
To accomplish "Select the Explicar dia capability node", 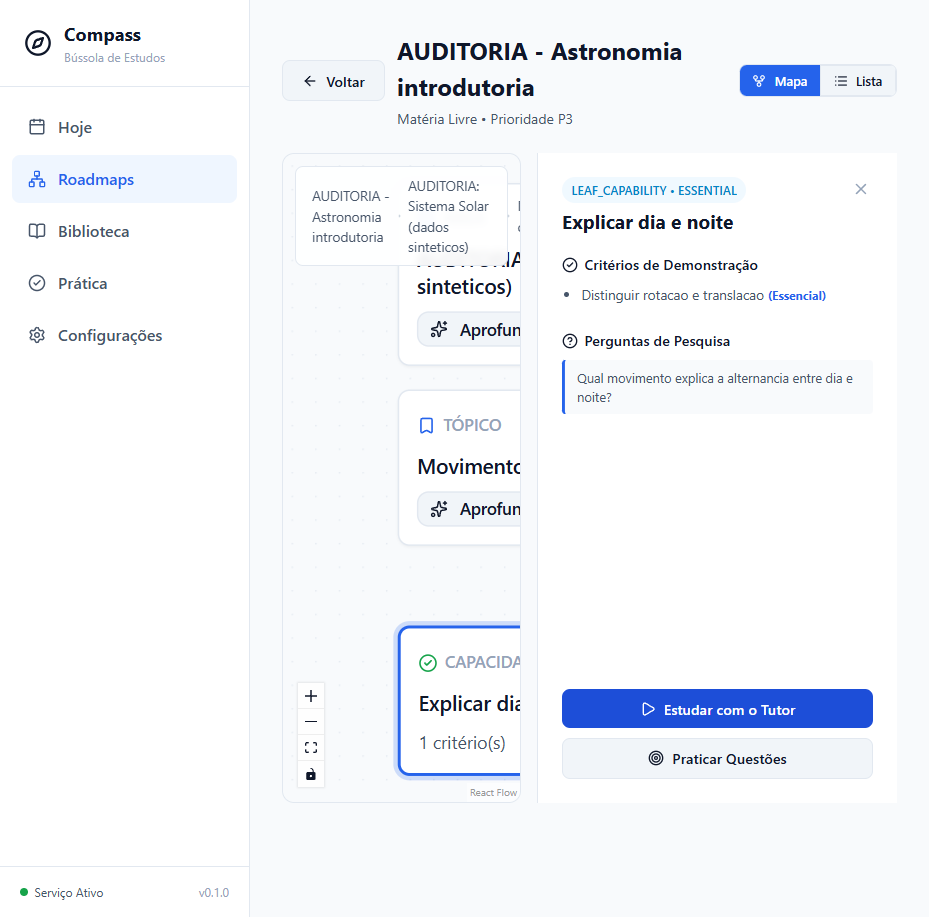I will point(460,701).
